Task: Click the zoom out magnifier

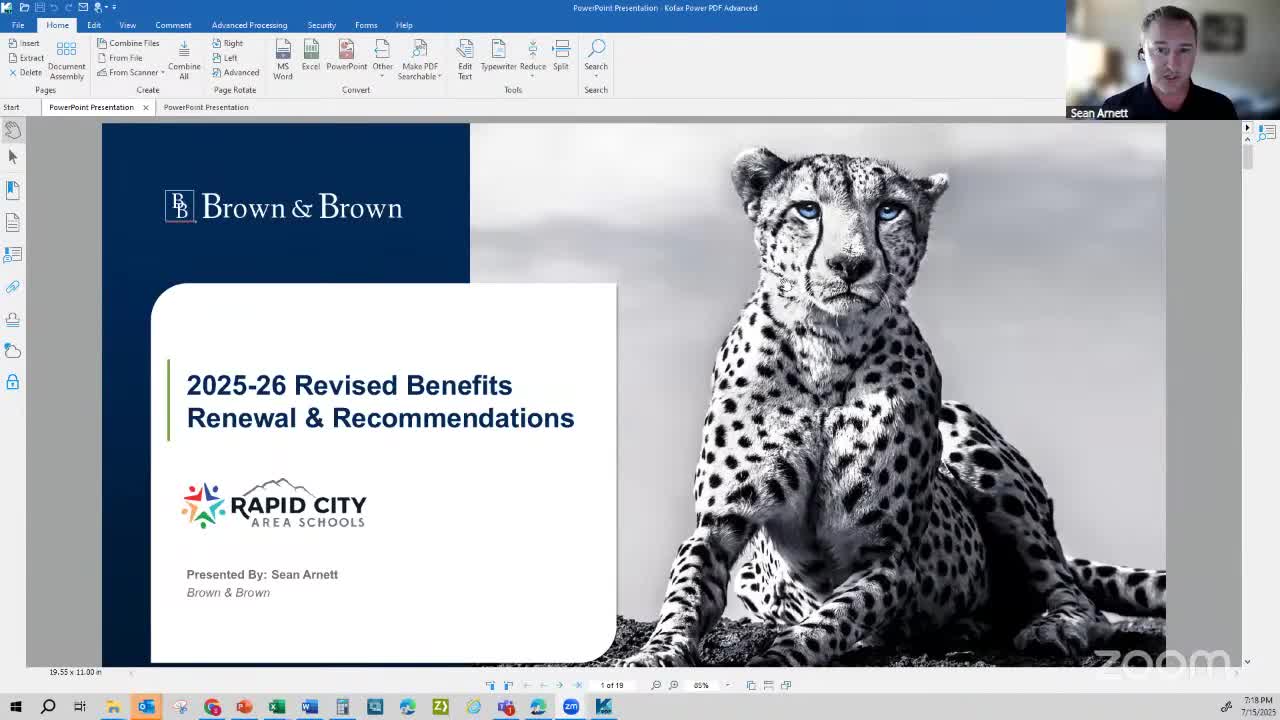Action: [x=656, y=685]
